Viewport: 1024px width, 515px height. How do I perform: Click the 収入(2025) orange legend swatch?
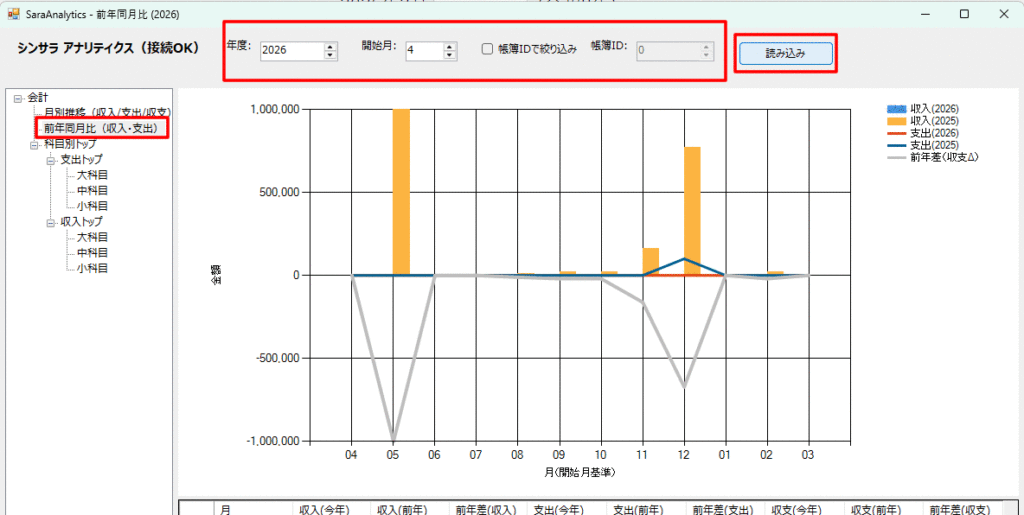point(897,121)
